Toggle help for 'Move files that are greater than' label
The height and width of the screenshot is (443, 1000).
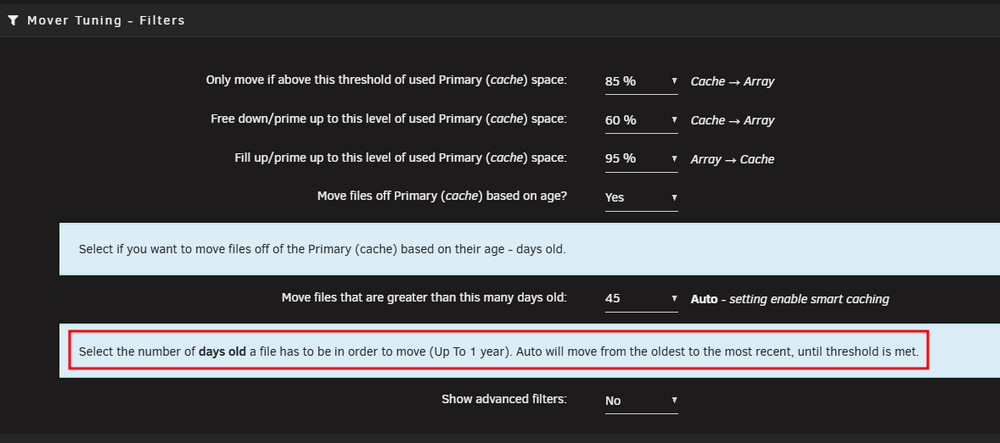click(424, 298)
